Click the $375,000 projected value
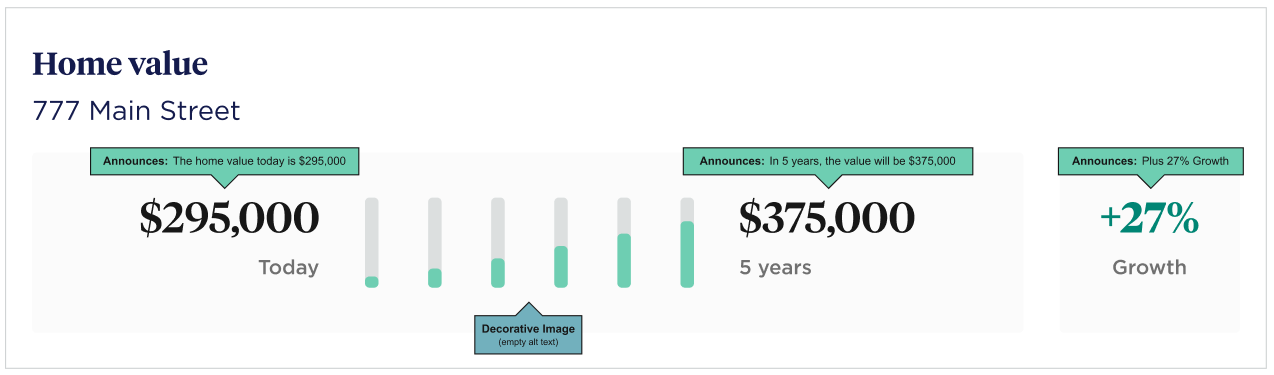 tap(826, 218)
